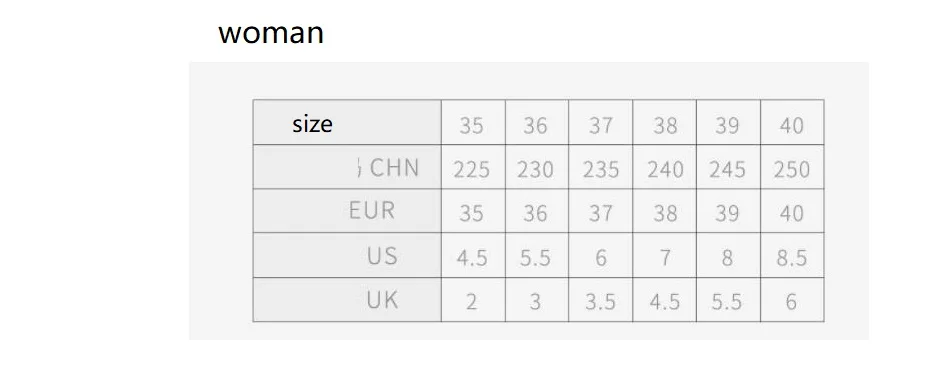Click the EUR row label
This screenshot has height=391, width=927.
[372, 211]
